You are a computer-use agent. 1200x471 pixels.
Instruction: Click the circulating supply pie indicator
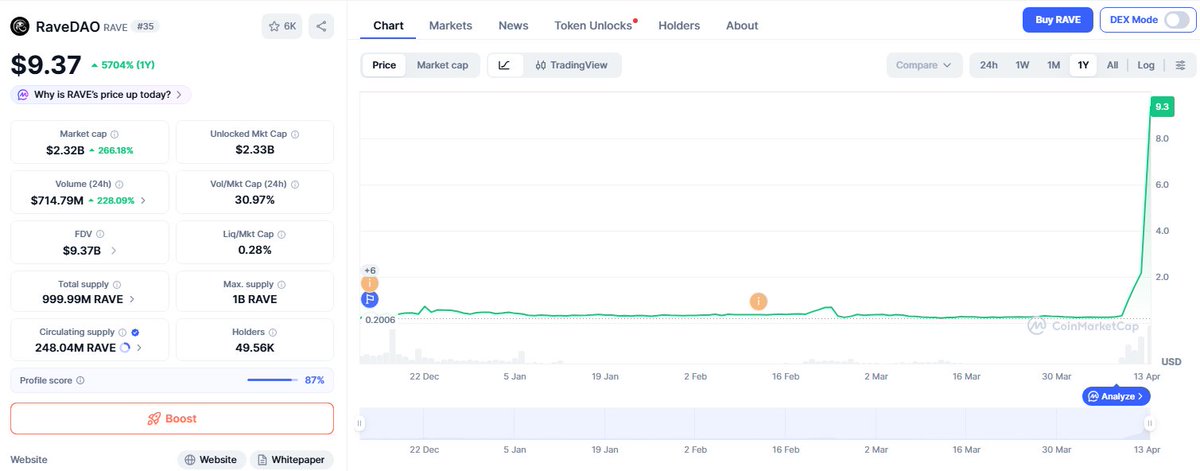pyautogui.click(x=125, y=348)
